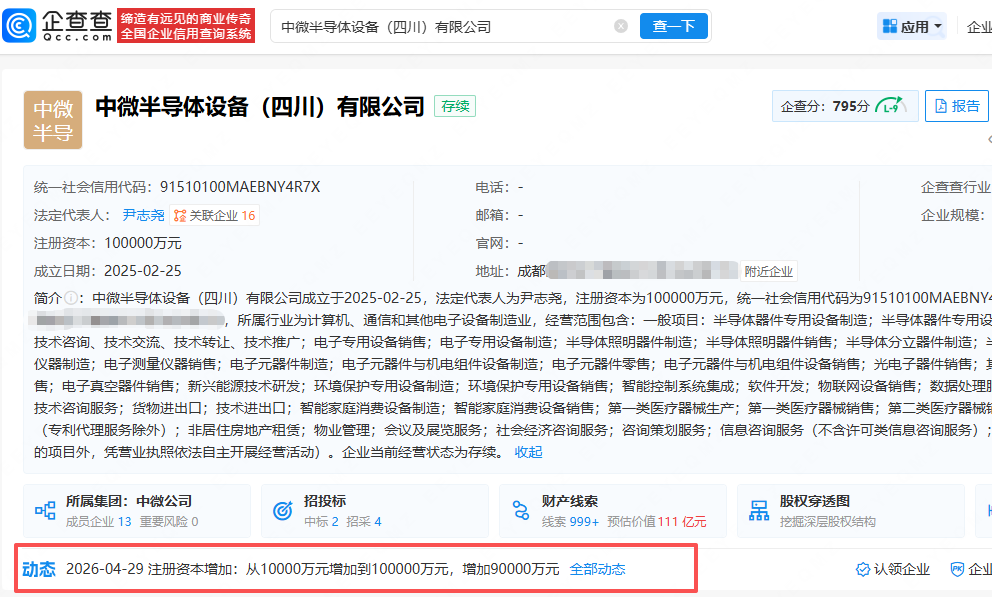This screenshot has width=992, height=597.
Task: Click 成立日期 2025-02-25 value
Action: pos(142,271)
